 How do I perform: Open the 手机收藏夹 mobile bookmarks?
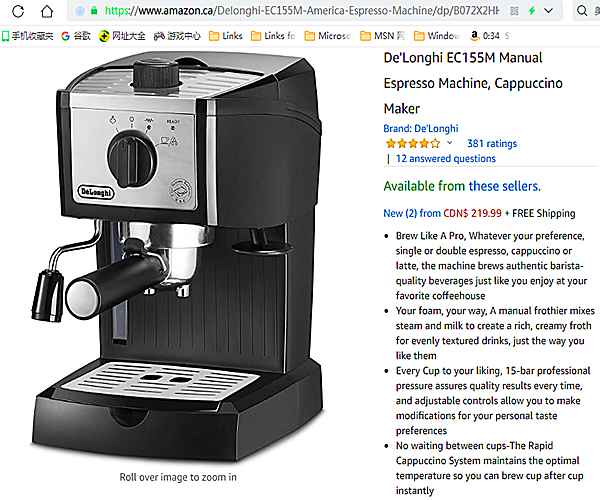click(x=27, y=36)
